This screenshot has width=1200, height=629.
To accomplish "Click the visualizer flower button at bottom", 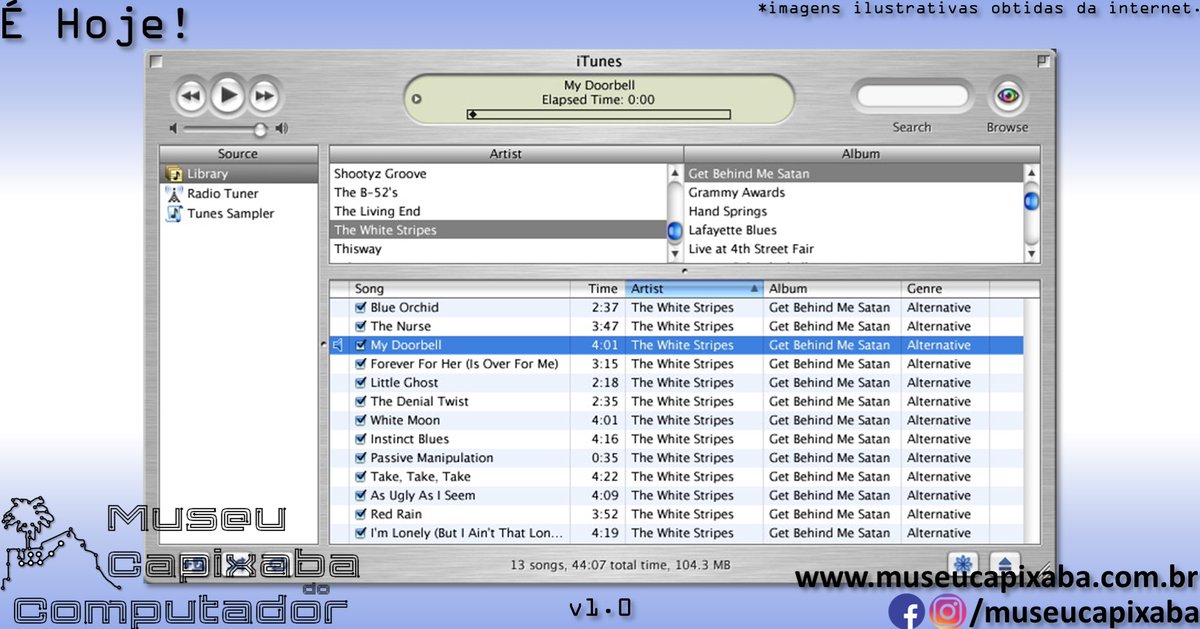I will 963,563.
